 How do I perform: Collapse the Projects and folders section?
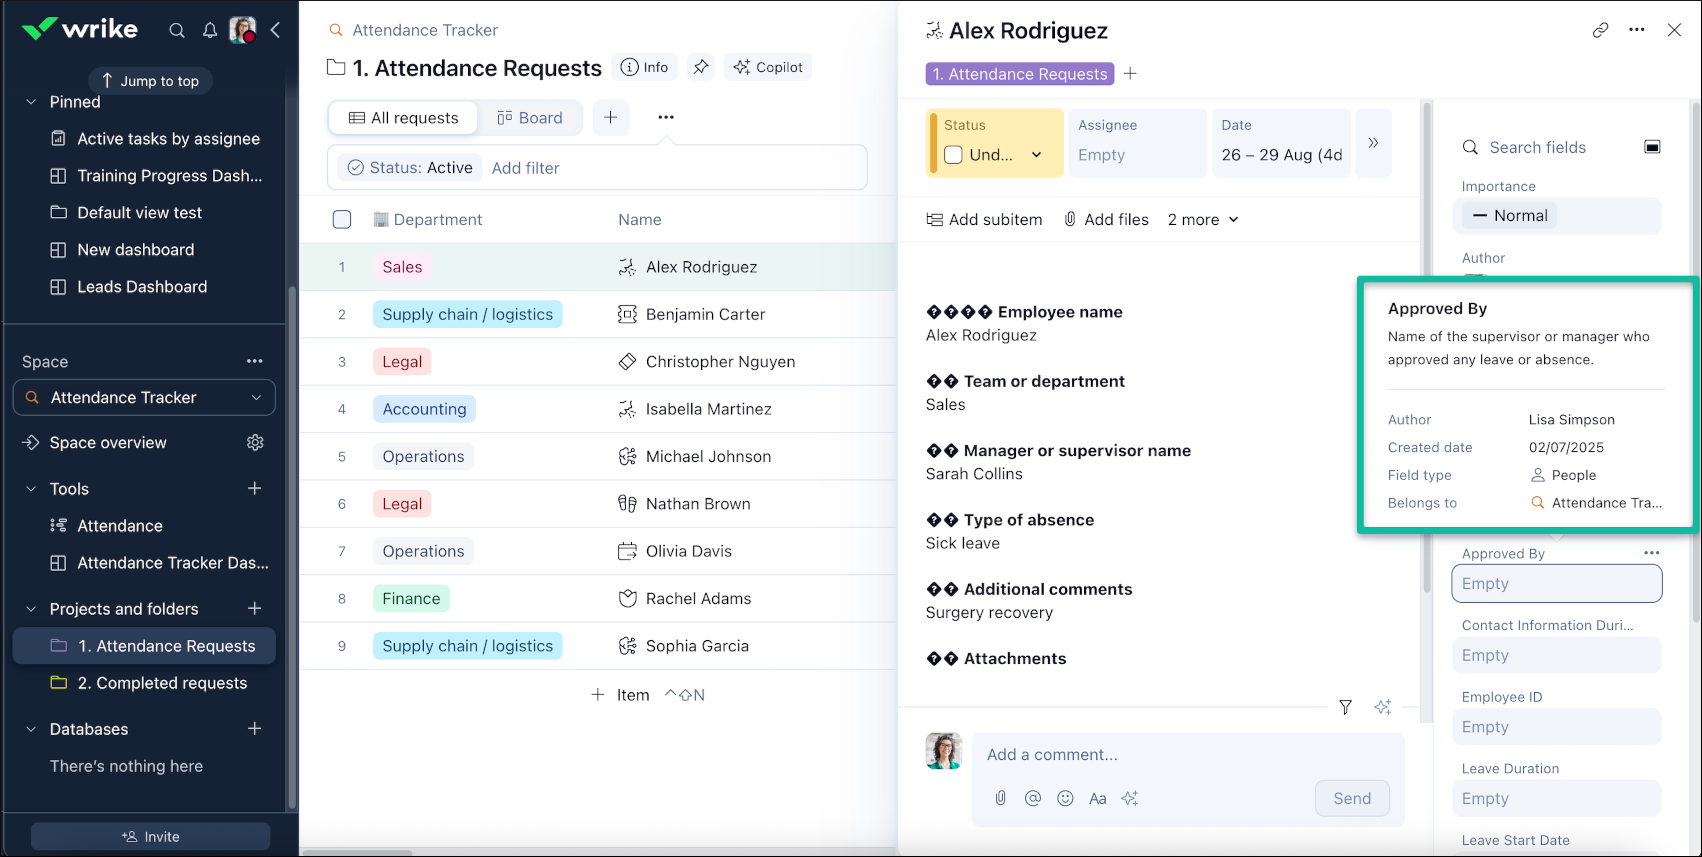(31, 609)
